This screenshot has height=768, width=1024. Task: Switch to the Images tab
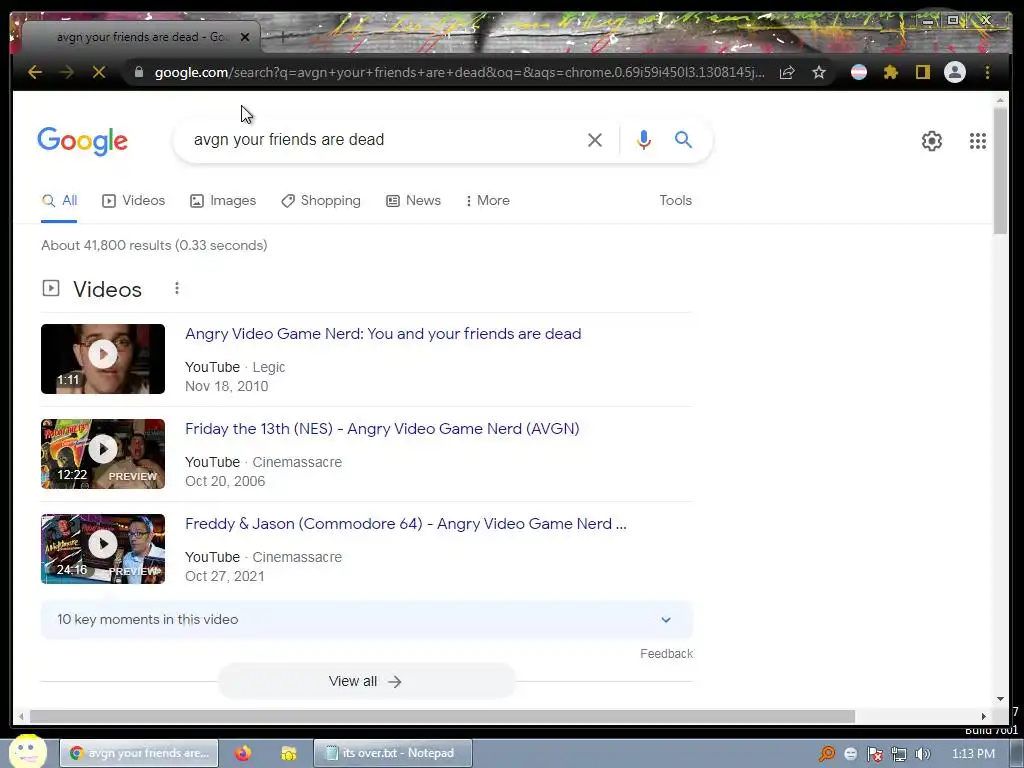[223, 200]
